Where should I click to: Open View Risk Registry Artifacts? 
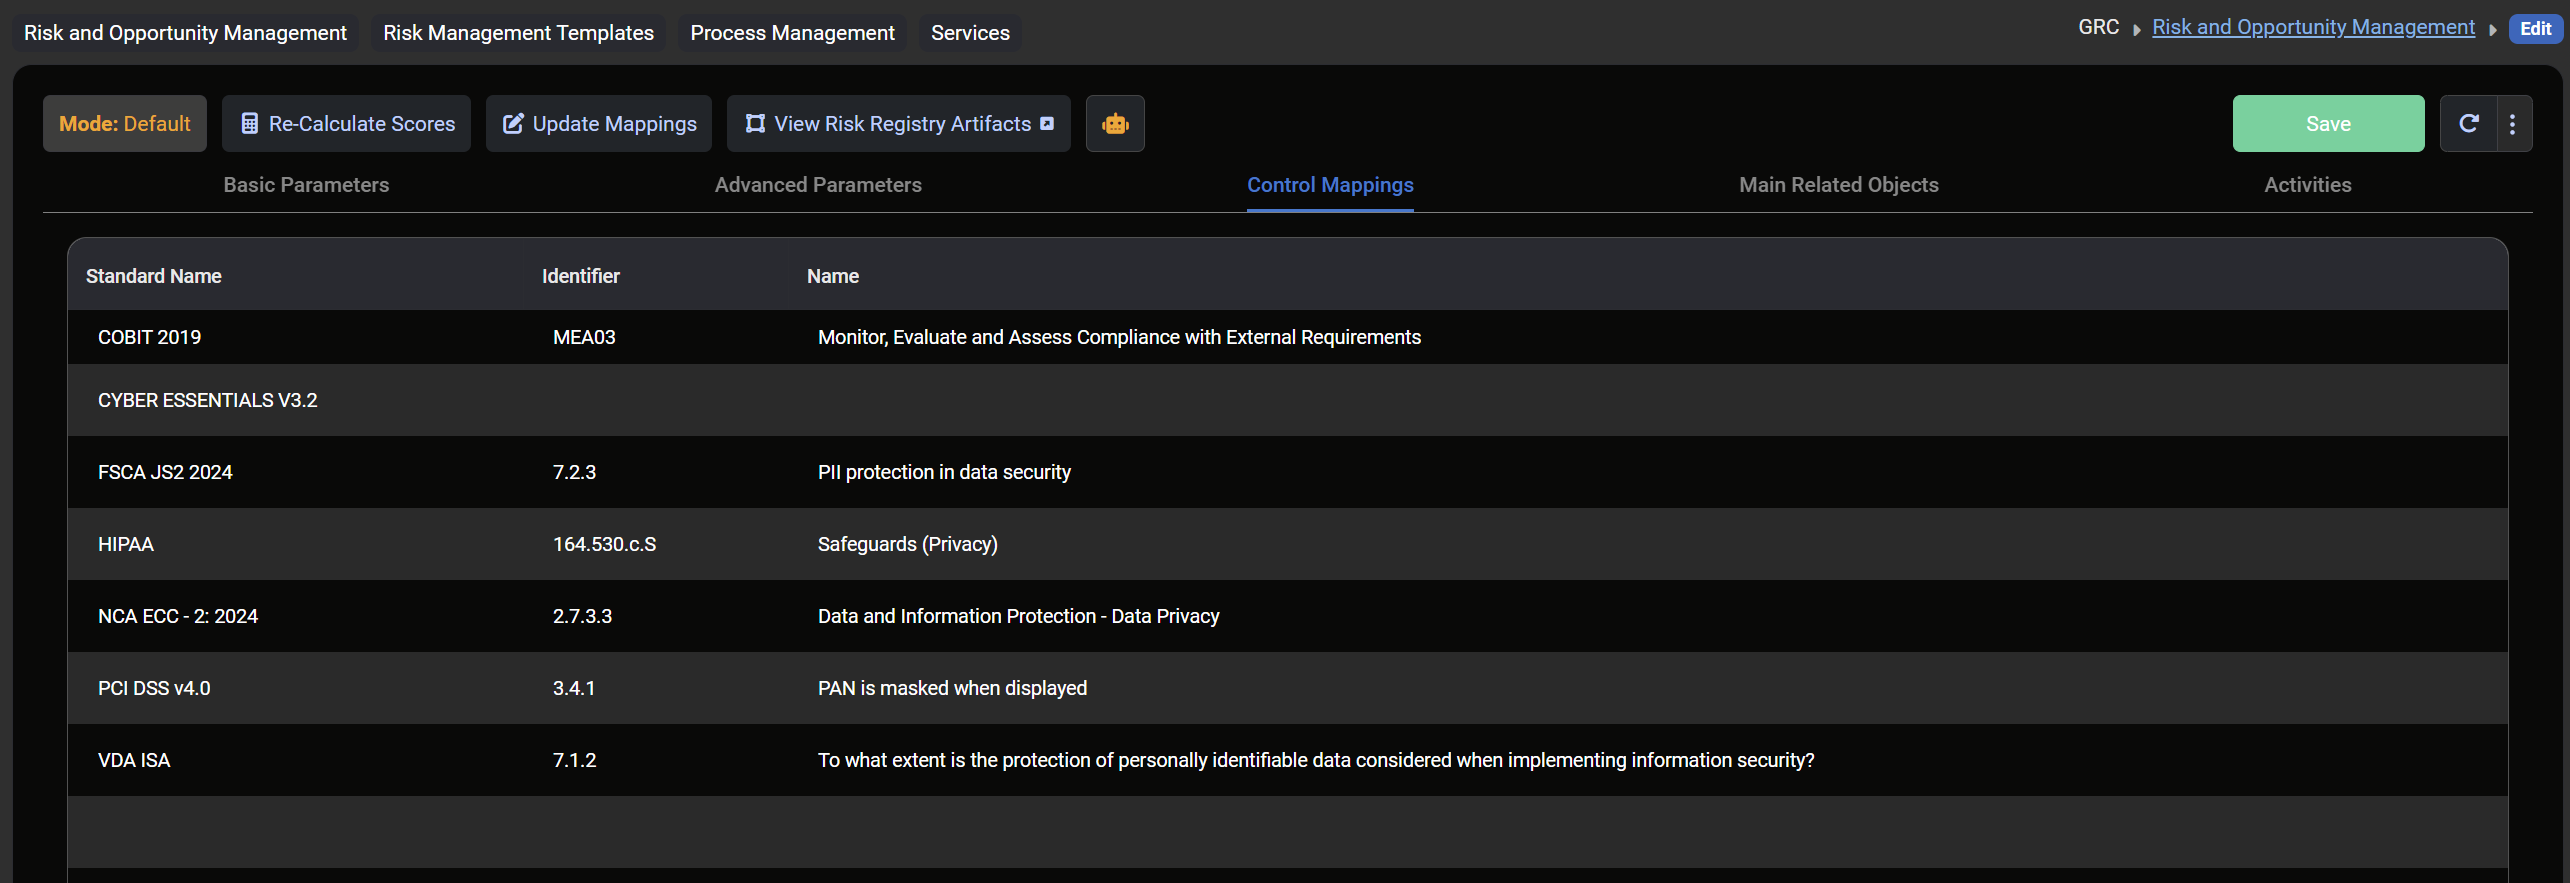898,124
